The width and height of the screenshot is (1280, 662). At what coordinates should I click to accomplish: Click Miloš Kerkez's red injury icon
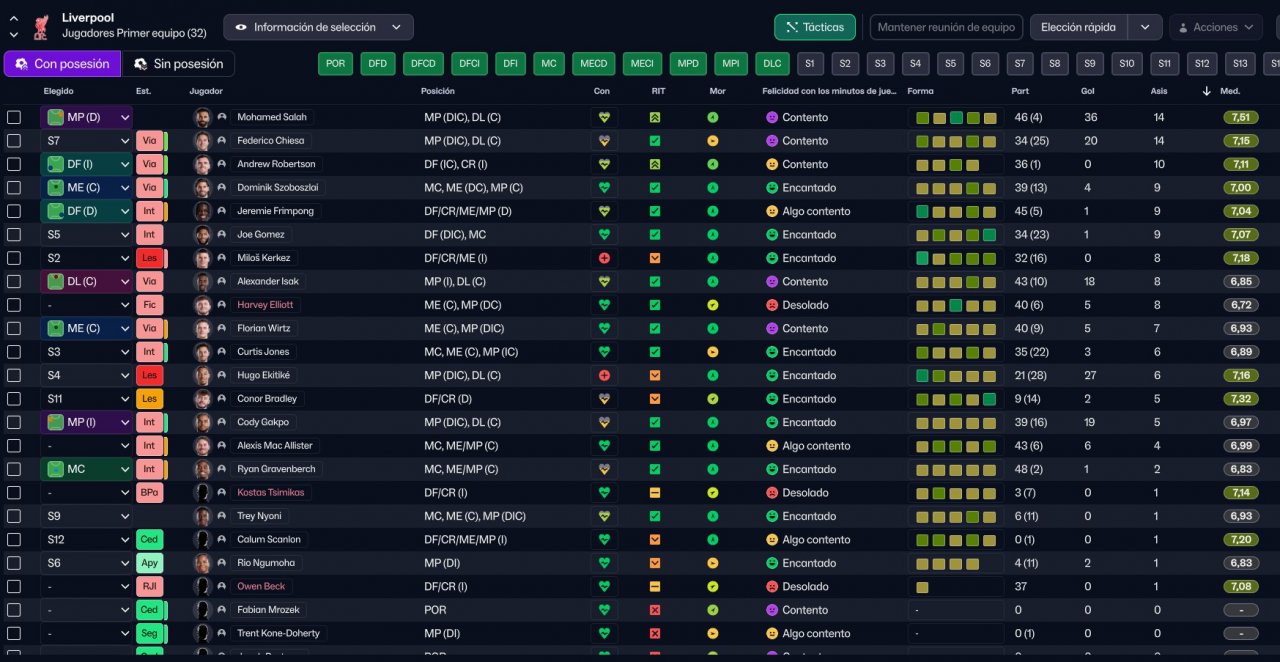point(604,258)
